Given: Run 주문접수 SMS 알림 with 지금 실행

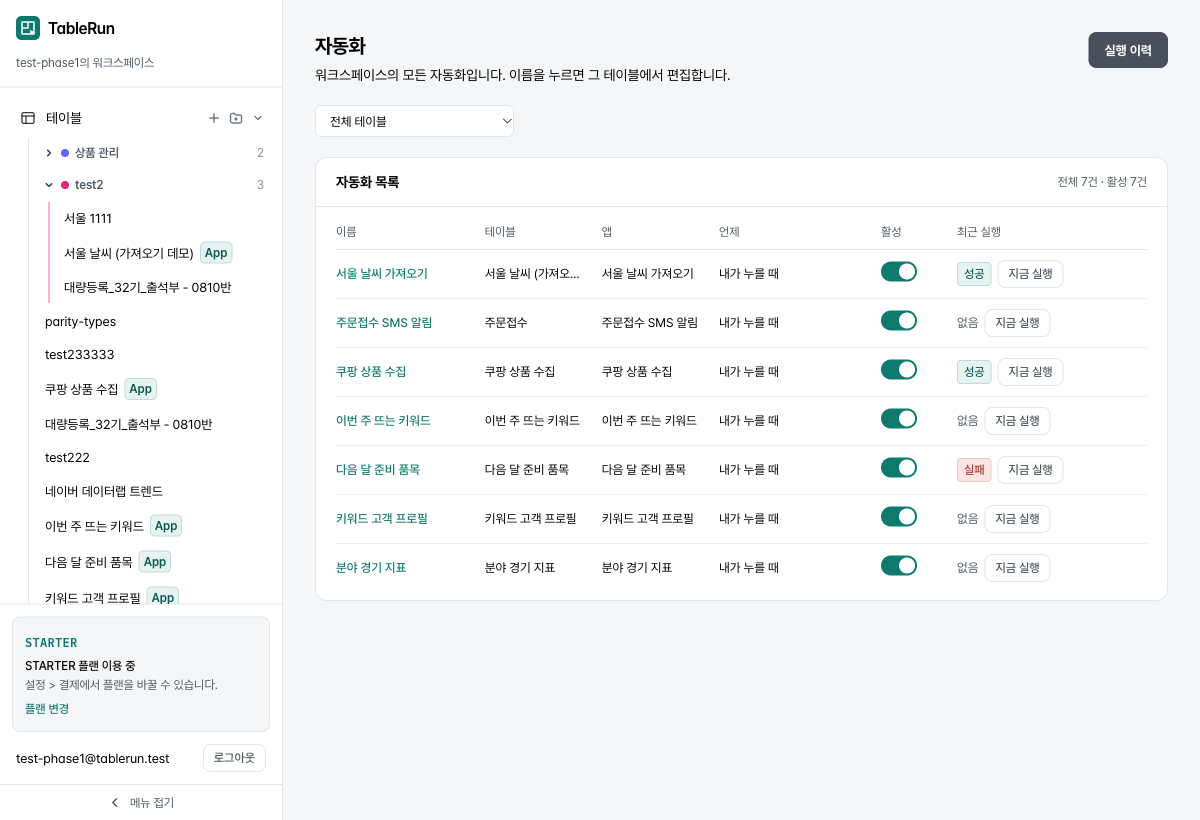Looking at the screenshot, I should 1017,323.
